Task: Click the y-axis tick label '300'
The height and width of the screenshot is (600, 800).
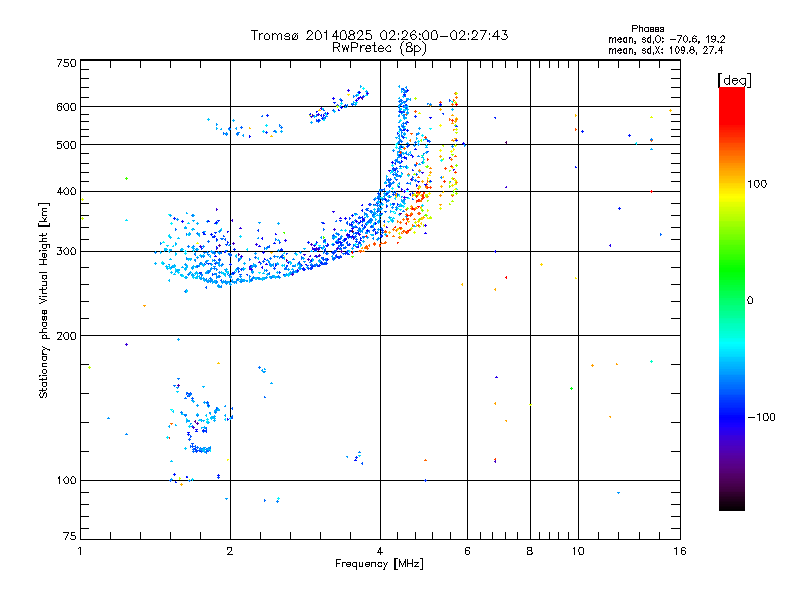Action: 66,251
